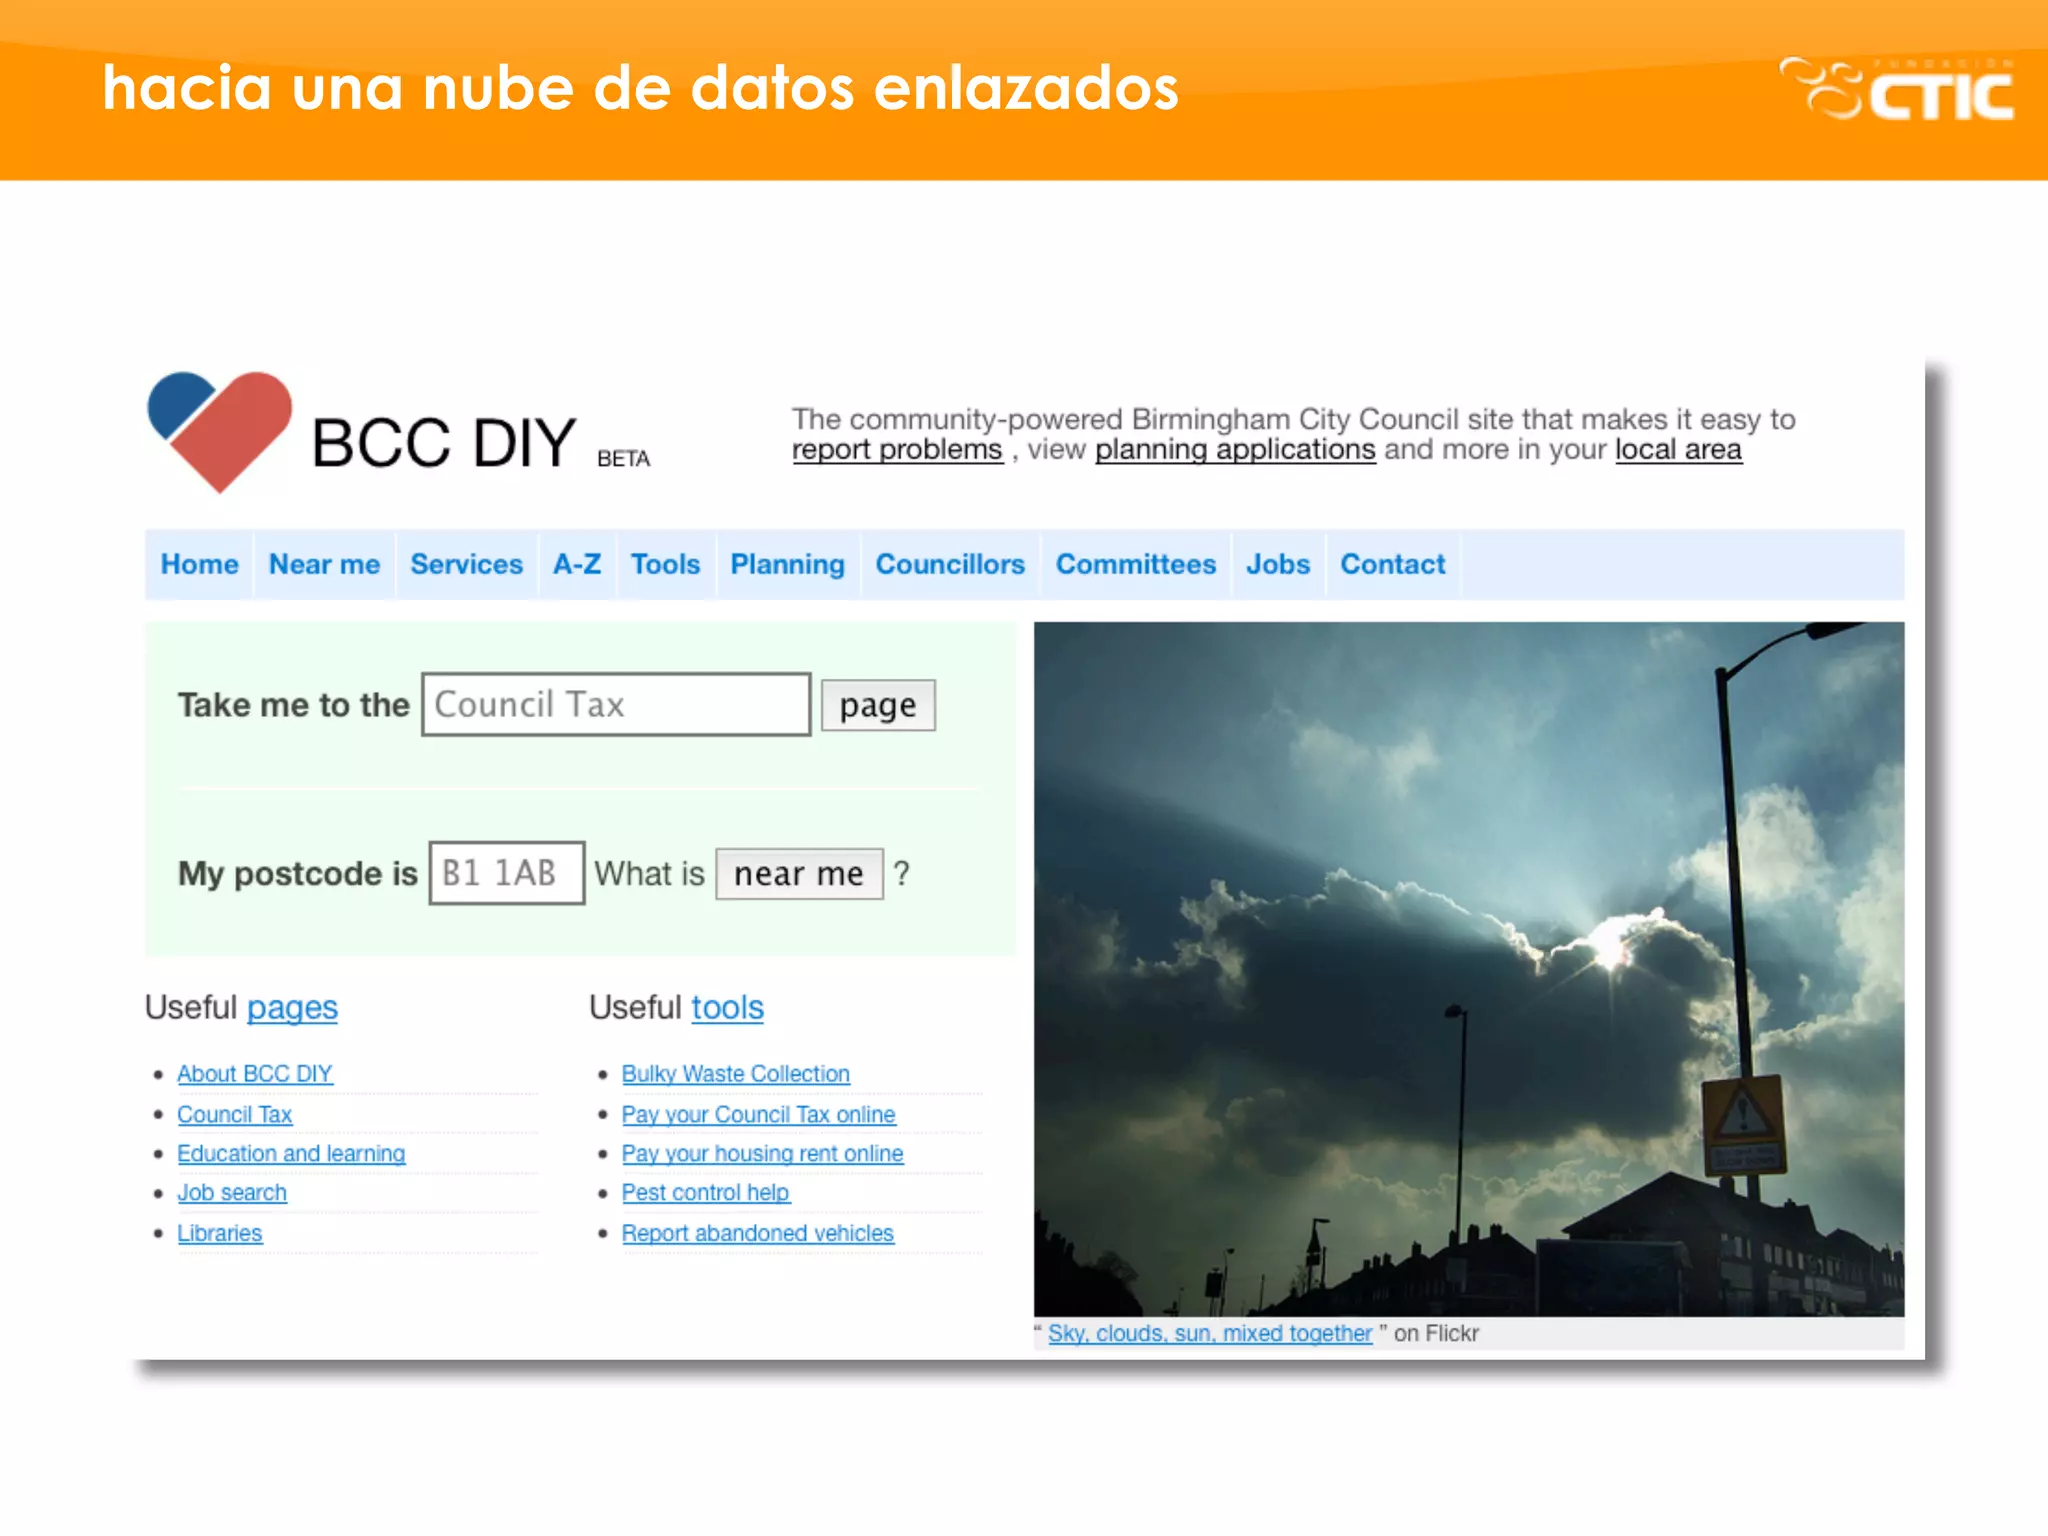Open the Useful 'pages' heading link
The width and height of the screenshot is (2048, 1536).
[x=292, y=1008]
